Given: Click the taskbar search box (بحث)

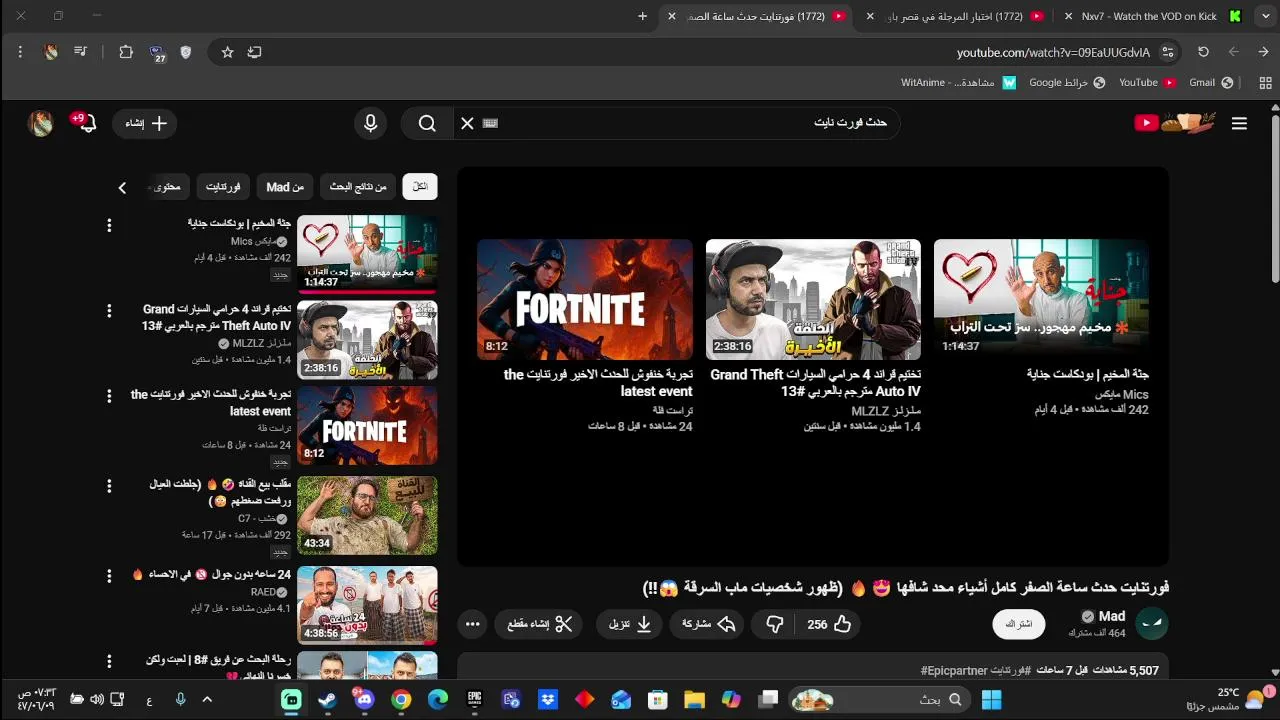Looking at the screenshot, I should point(879,699).
